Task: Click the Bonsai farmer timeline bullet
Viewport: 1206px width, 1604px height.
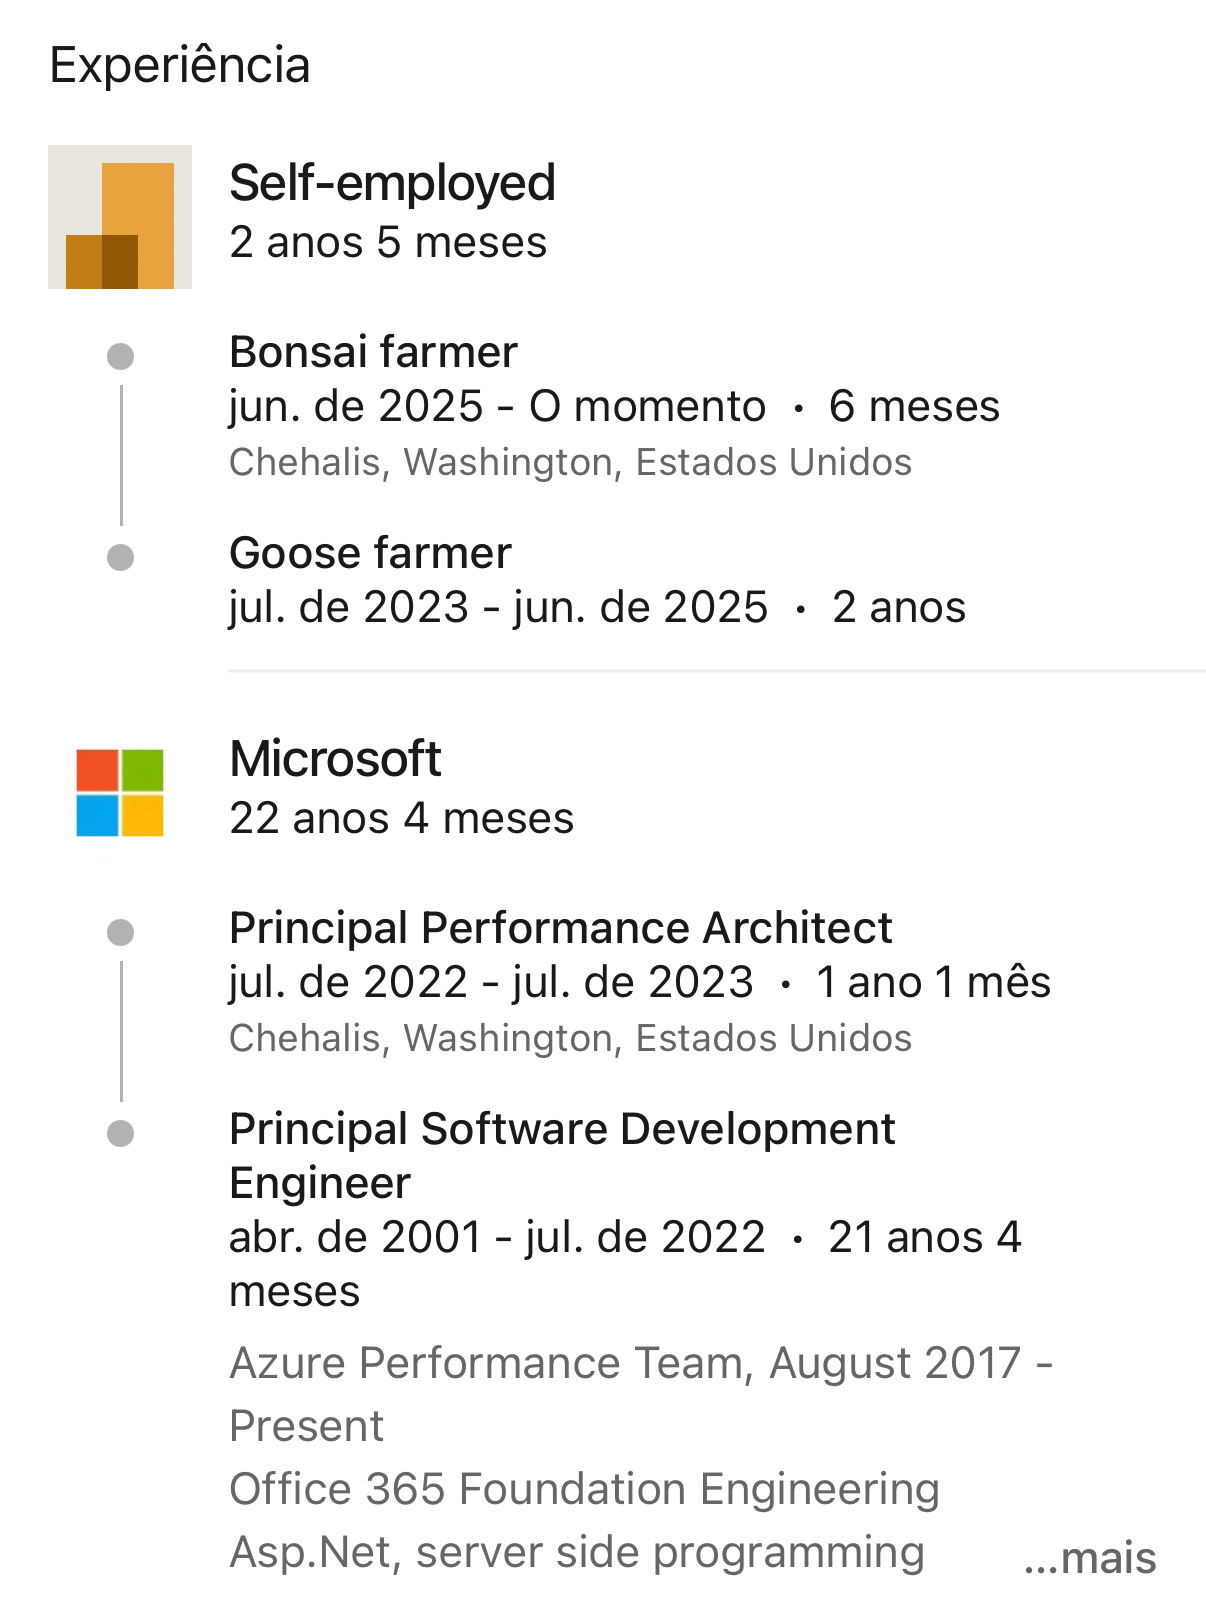Action: click(x=121, y=356)
